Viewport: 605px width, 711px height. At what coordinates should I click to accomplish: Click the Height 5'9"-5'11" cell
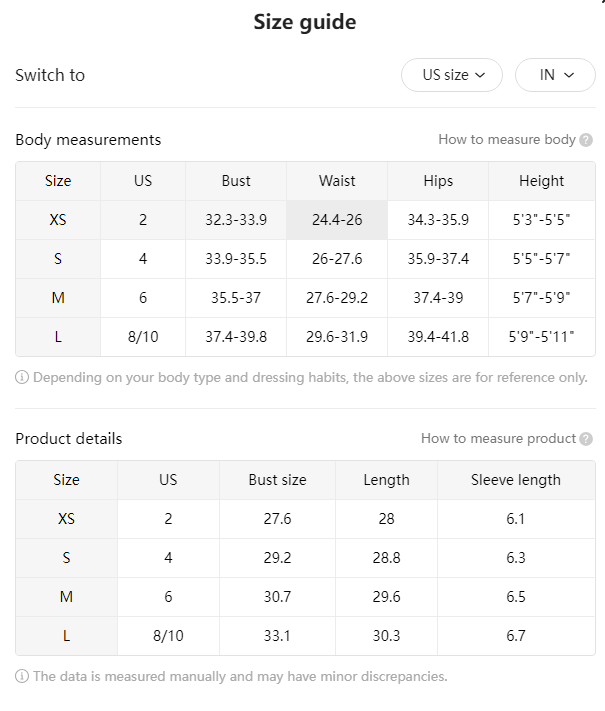pos(542,337)
